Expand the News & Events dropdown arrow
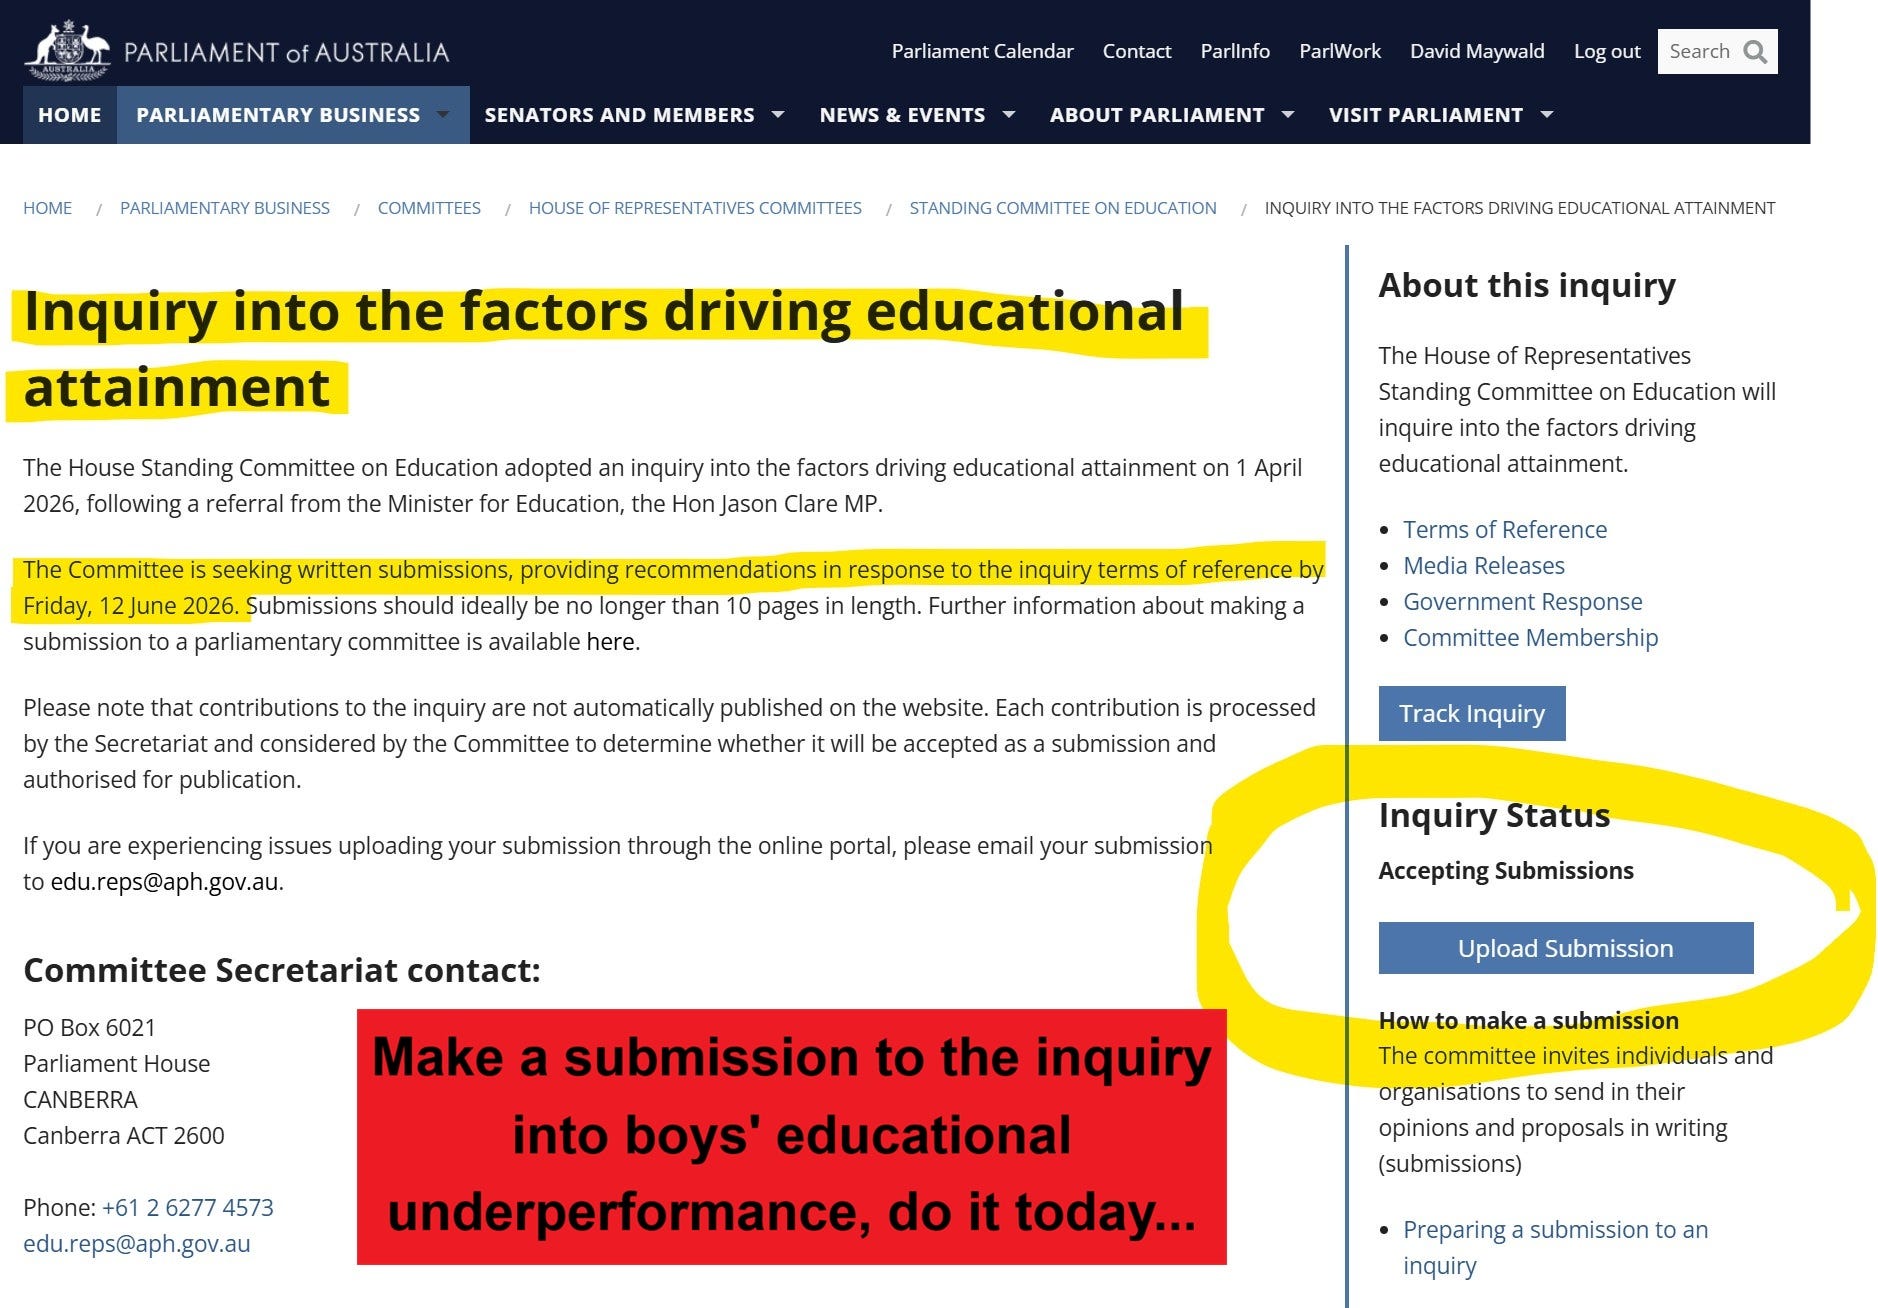The width and height of the screenshot is (1878, 1308). pyautogui.click(x=1009, y=115)
